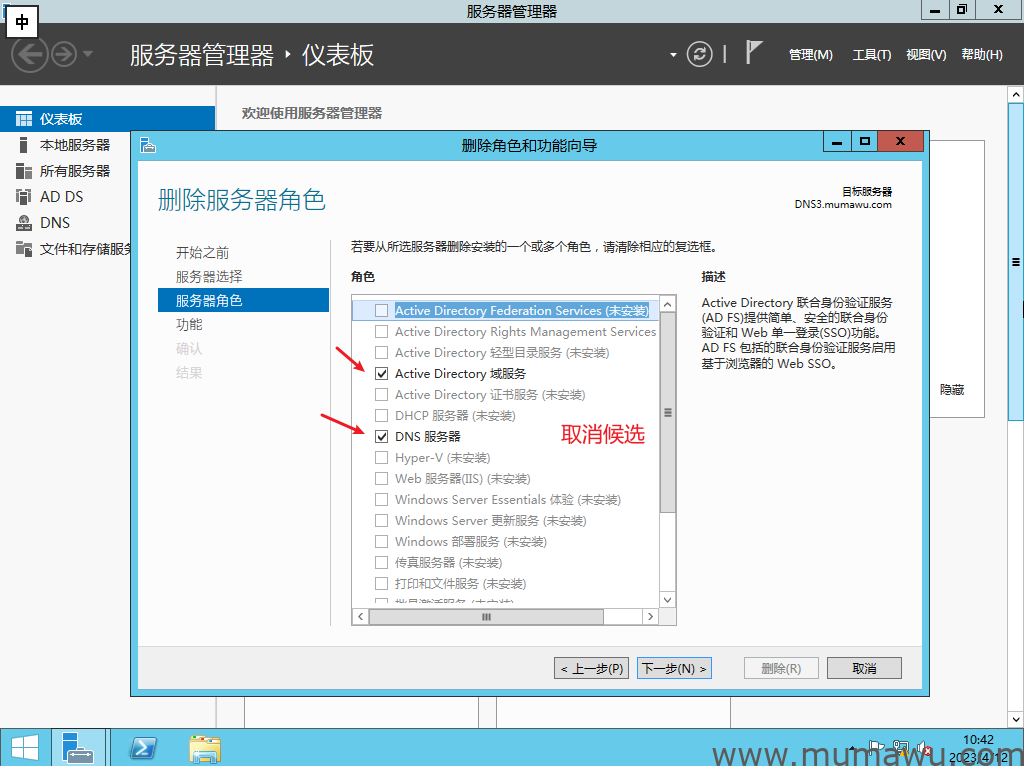The height and width of the screenshot is (766, 1024).
Task: Open Windows Start button
Action: (24, 748)
